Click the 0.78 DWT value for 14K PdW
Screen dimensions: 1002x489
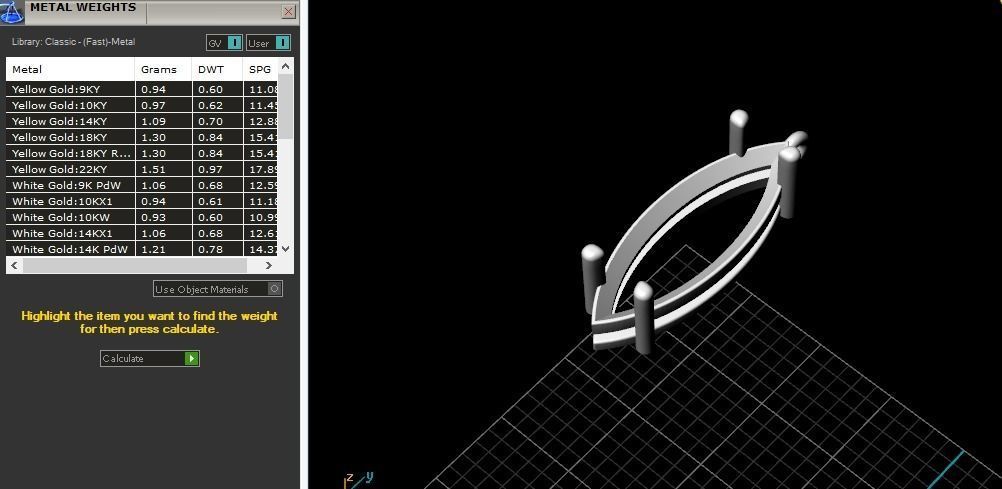[210, 249]
